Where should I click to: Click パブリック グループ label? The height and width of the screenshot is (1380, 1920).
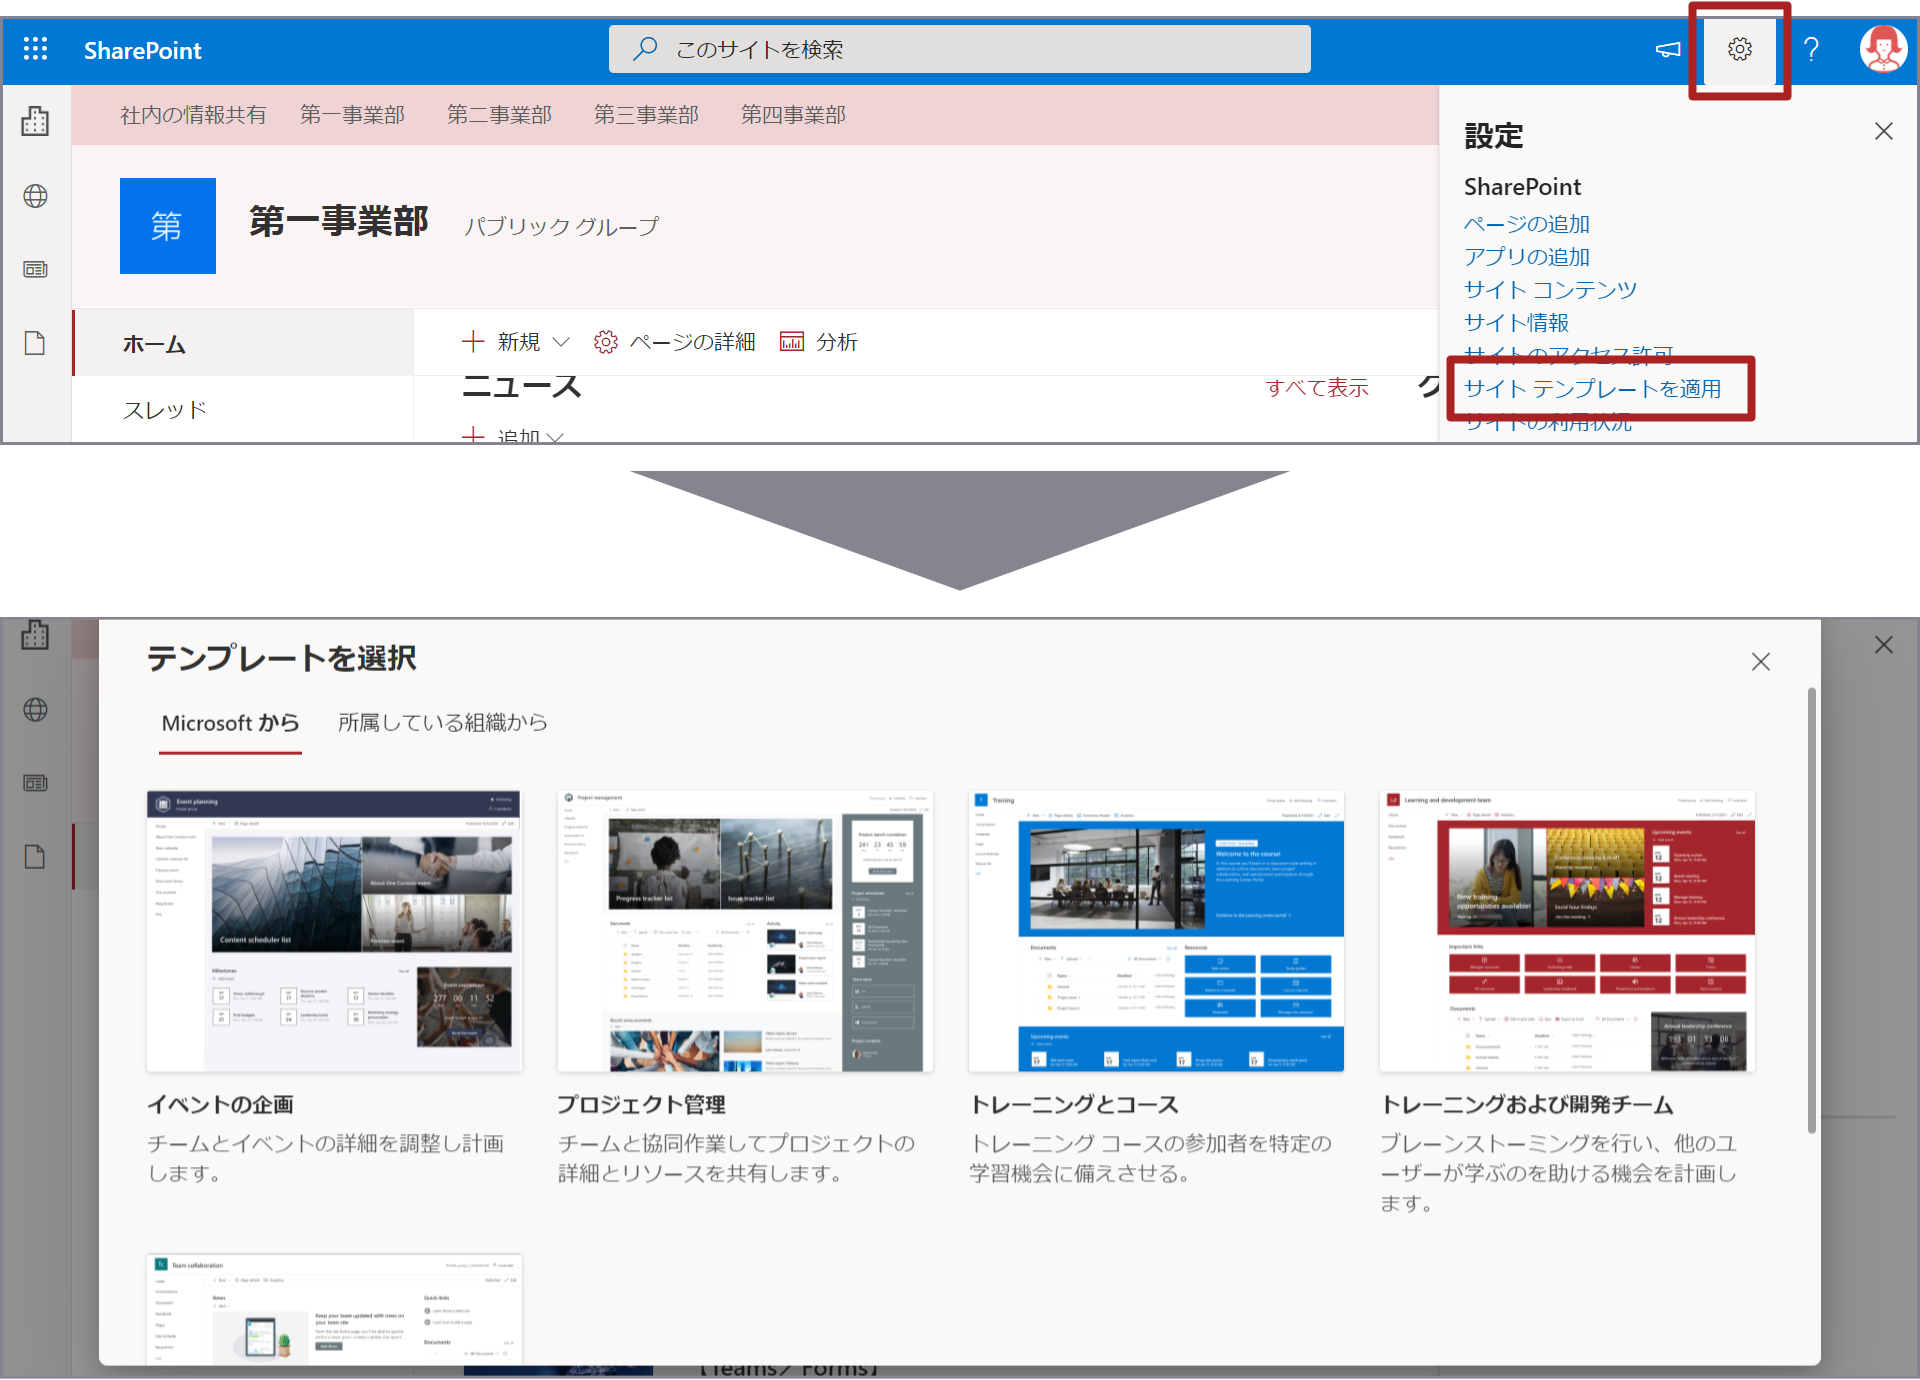coord(561,227)
